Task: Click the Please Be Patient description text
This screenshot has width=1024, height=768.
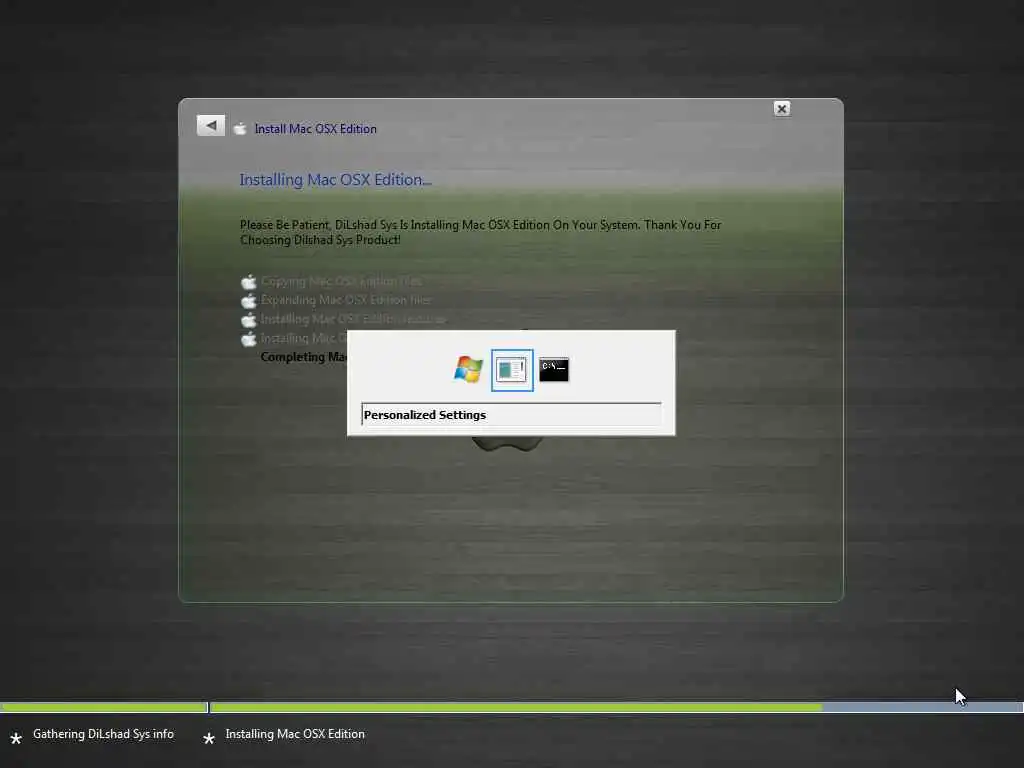Action: point(481,232)
